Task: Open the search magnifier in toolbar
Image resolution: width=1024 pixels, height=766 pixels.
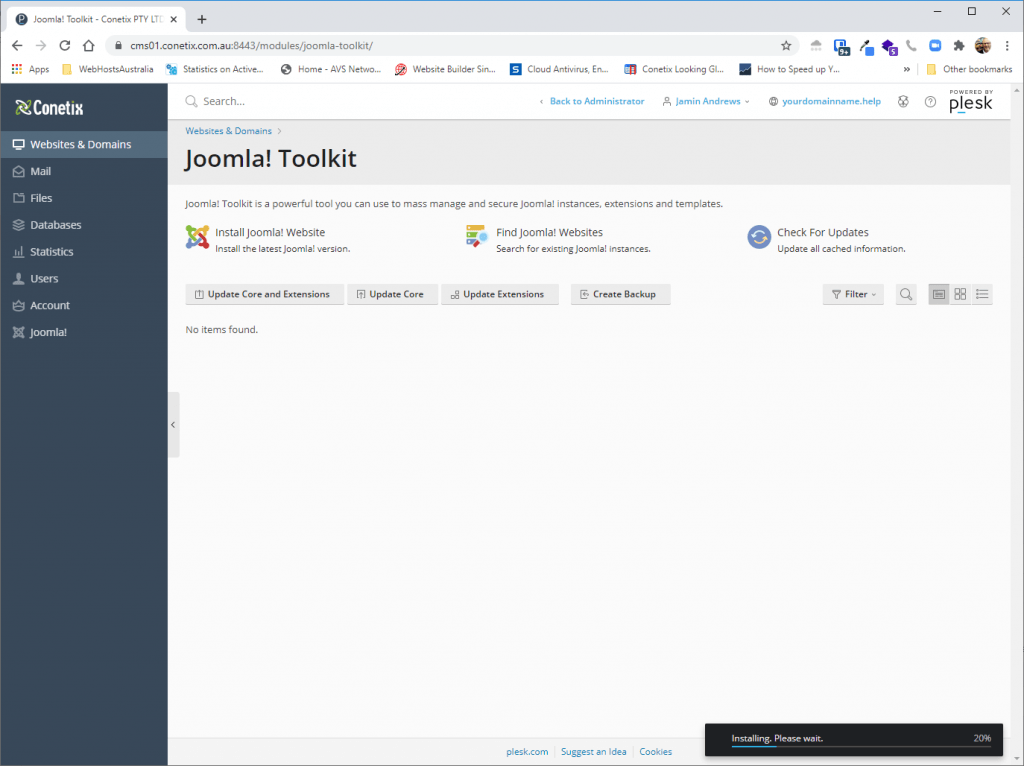Action: 906,294
